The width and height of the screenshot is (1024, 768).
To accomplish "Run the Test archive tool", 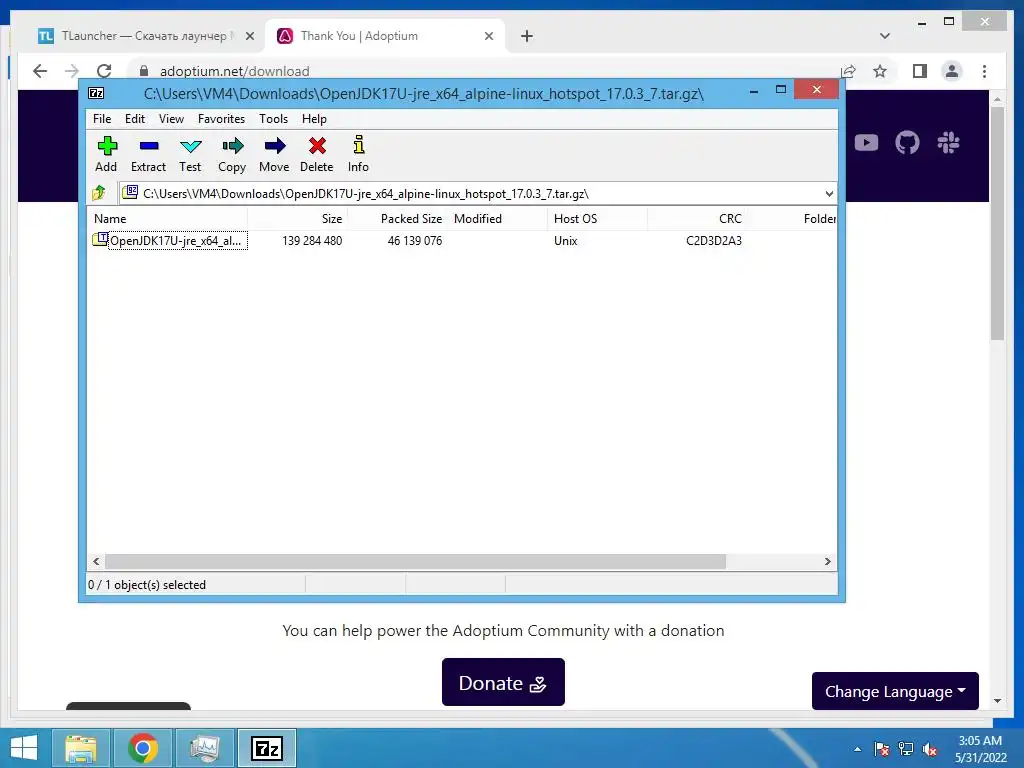I will [190, 154].
